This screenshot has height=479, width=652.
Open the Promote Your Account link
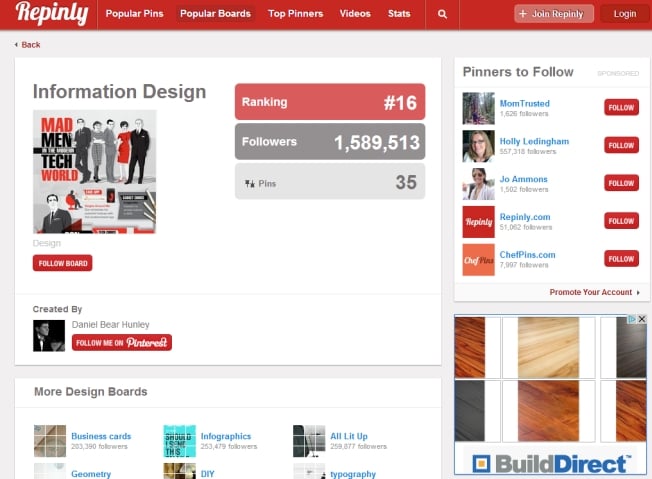click(x=595, y=292)
